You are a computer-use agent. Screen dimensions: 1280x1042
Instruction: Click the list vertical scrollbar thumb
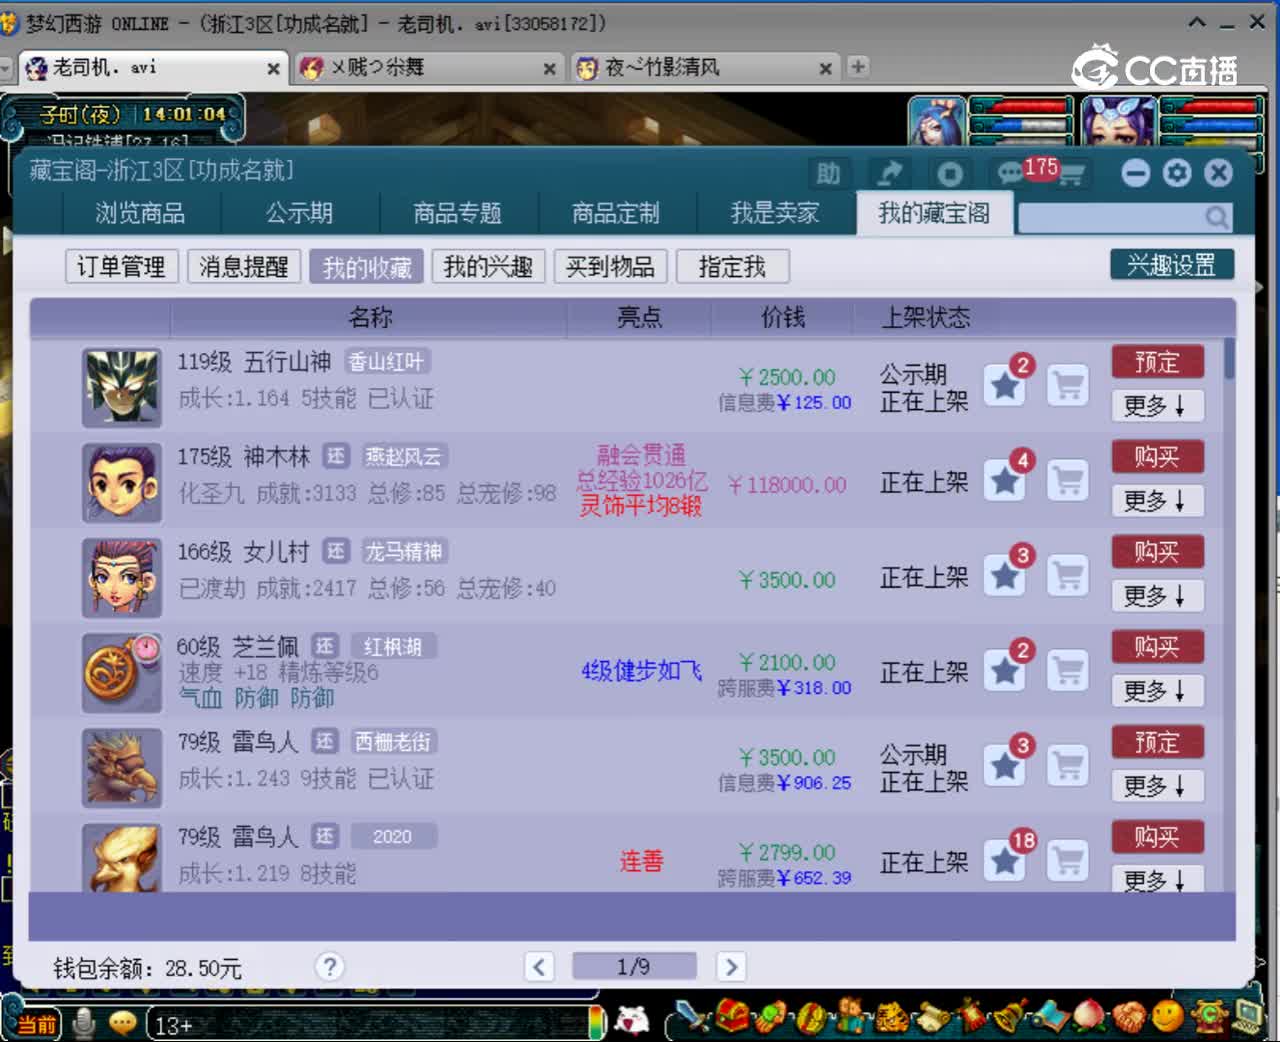tap(1229, 359)
